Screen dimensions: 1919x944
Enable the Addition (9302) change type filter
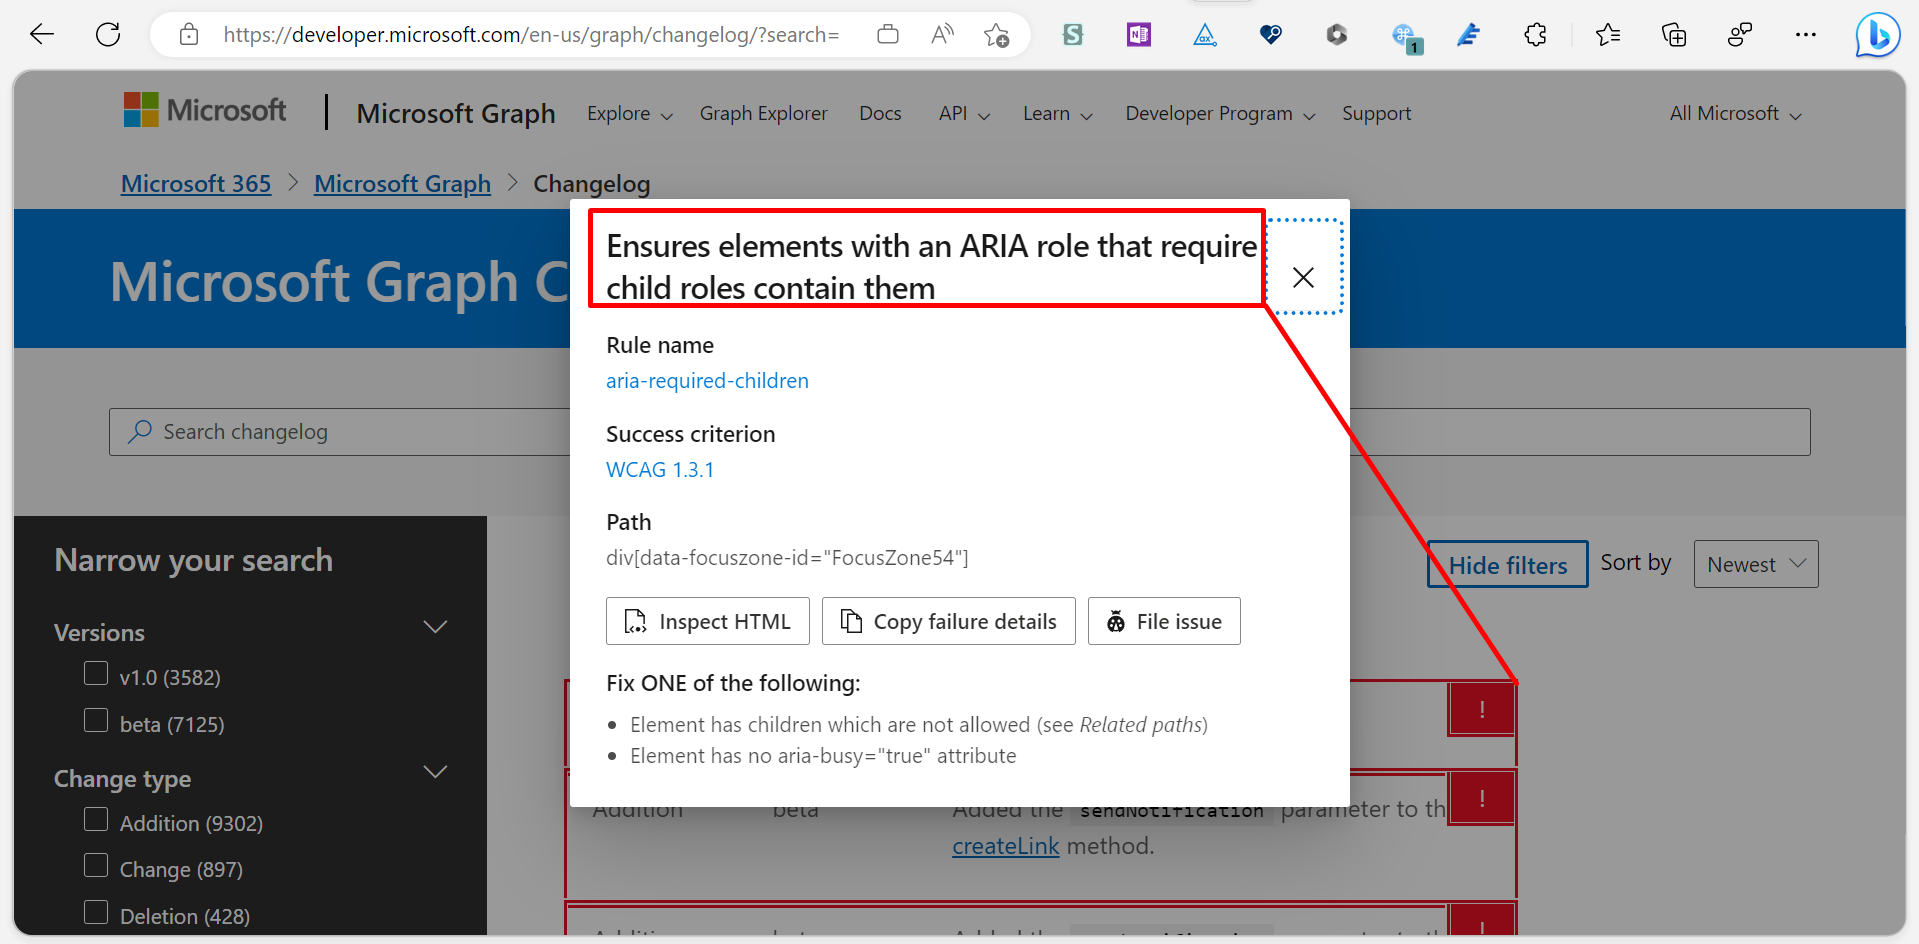pyautogui.click(x=96, y=819)
